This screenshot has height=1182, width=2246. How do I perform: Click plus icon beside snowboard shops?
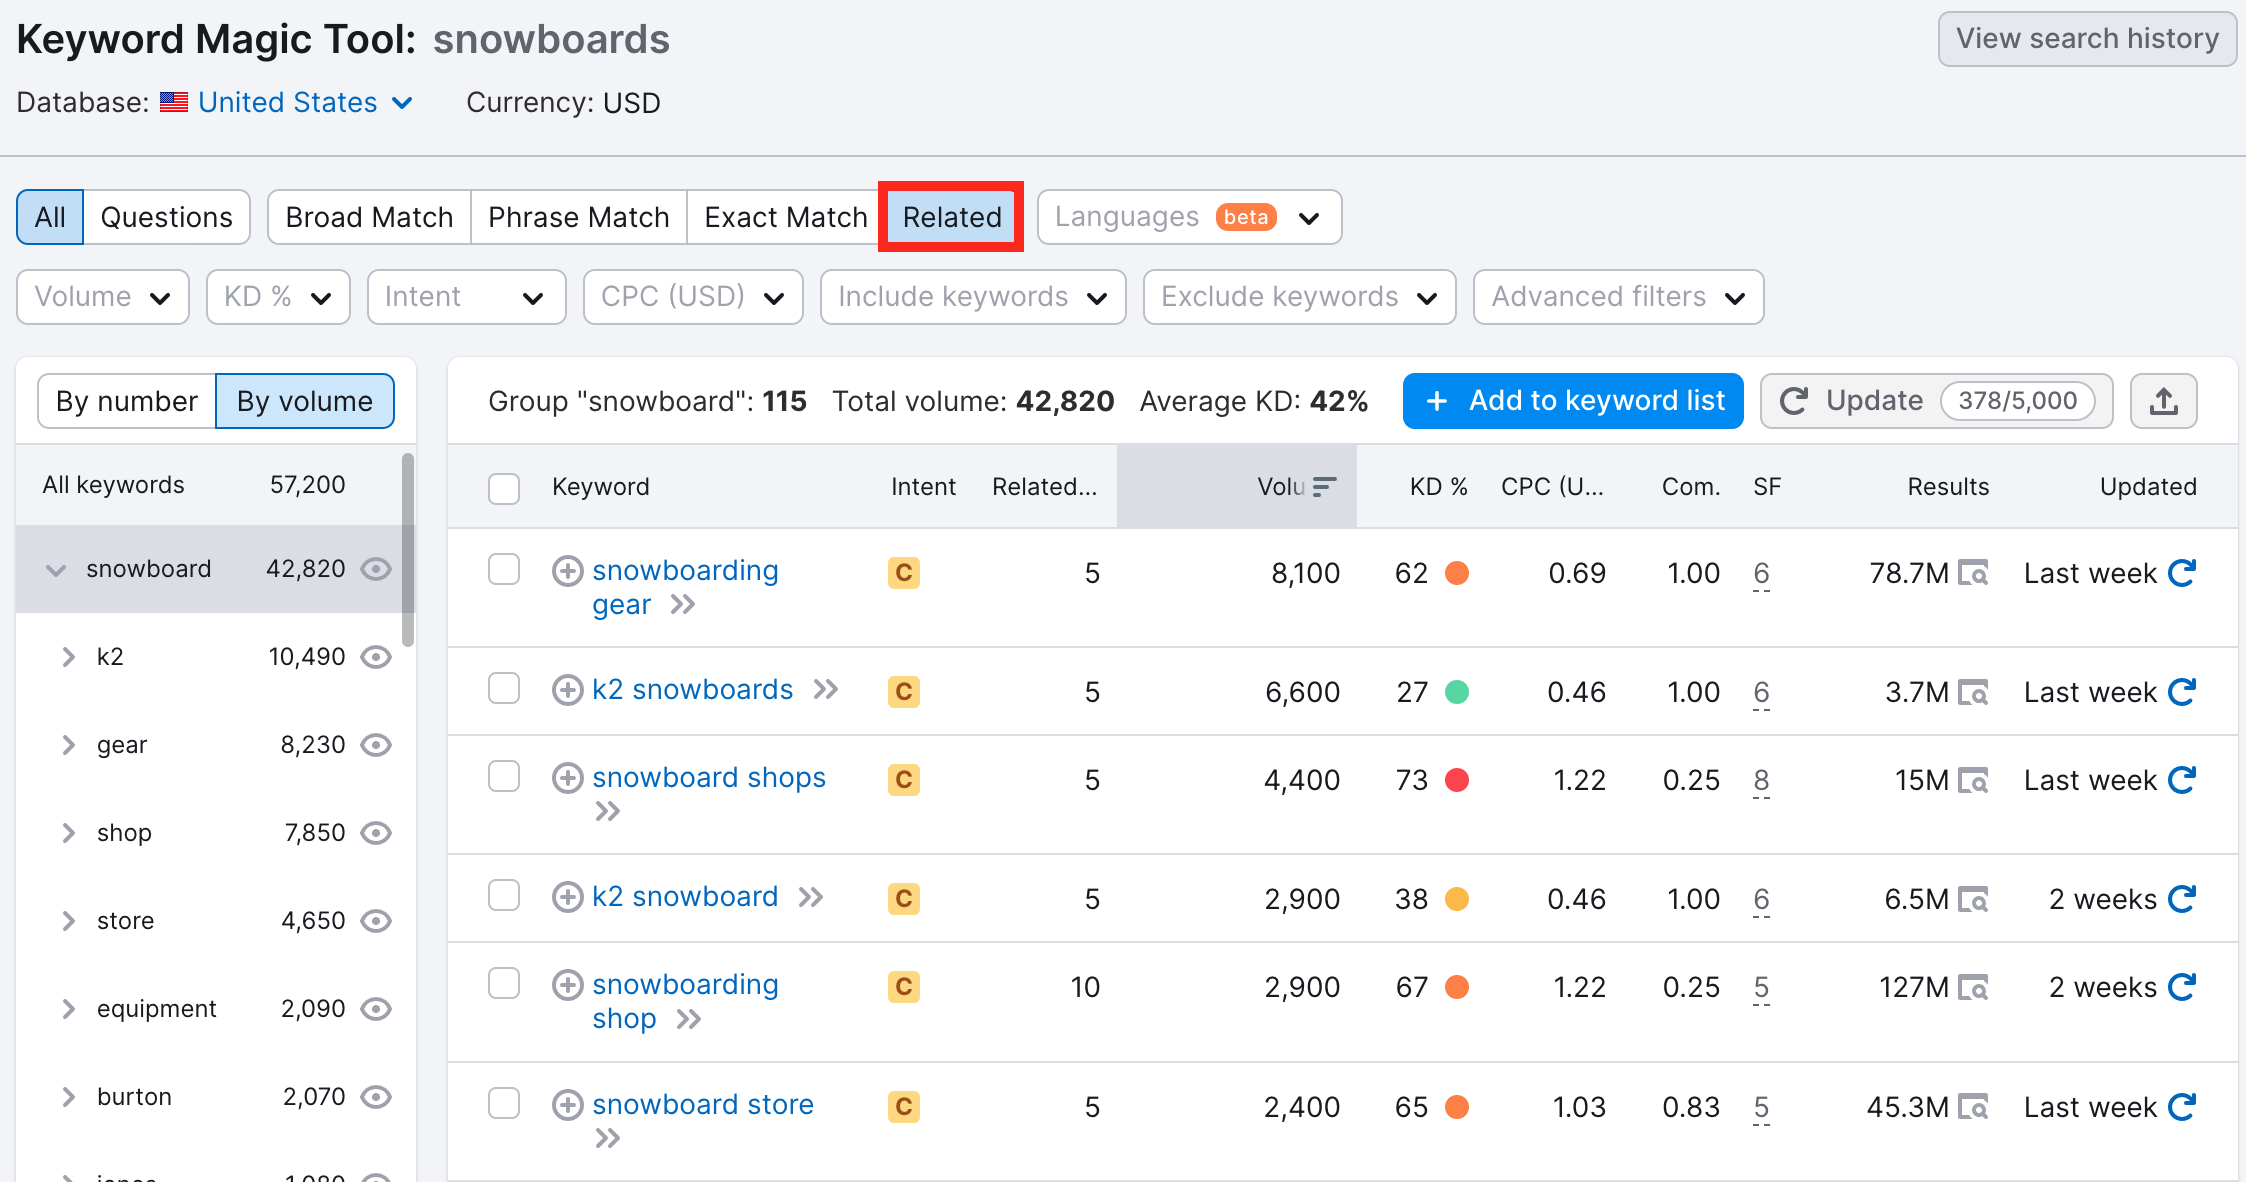click(568, 778)
